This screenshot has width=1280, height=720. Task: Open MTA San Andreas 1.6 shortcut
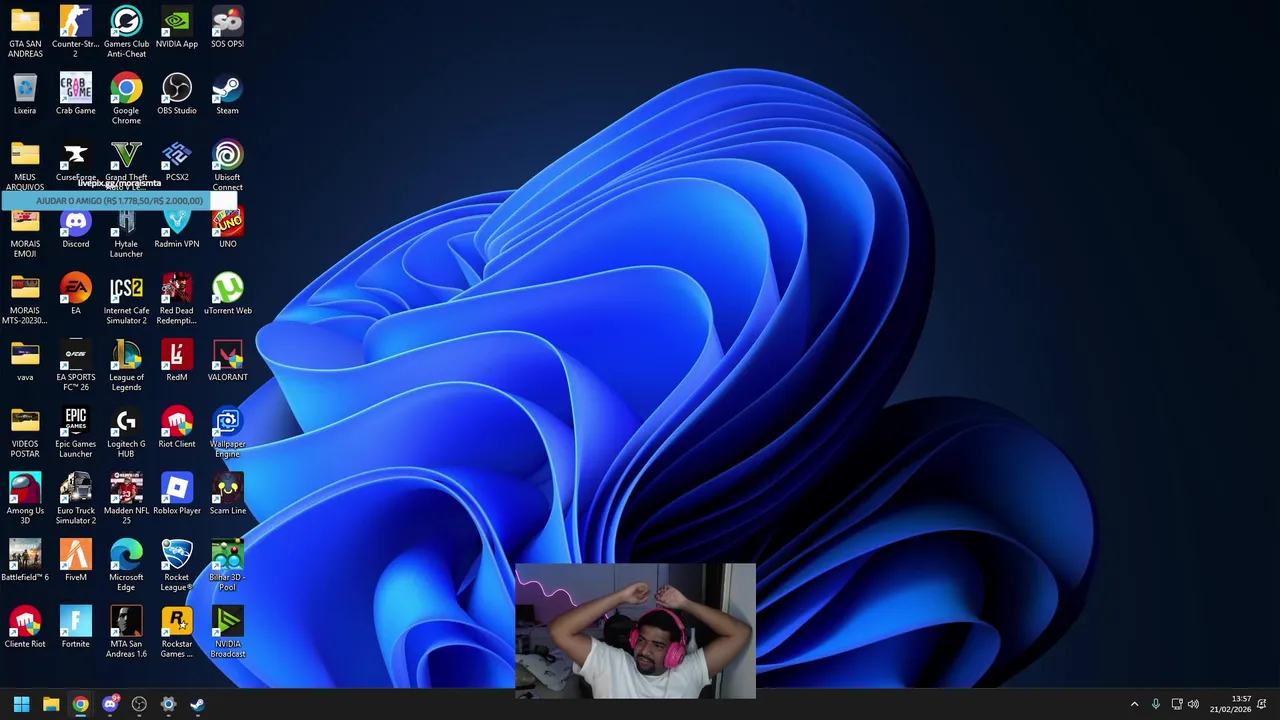126,633
